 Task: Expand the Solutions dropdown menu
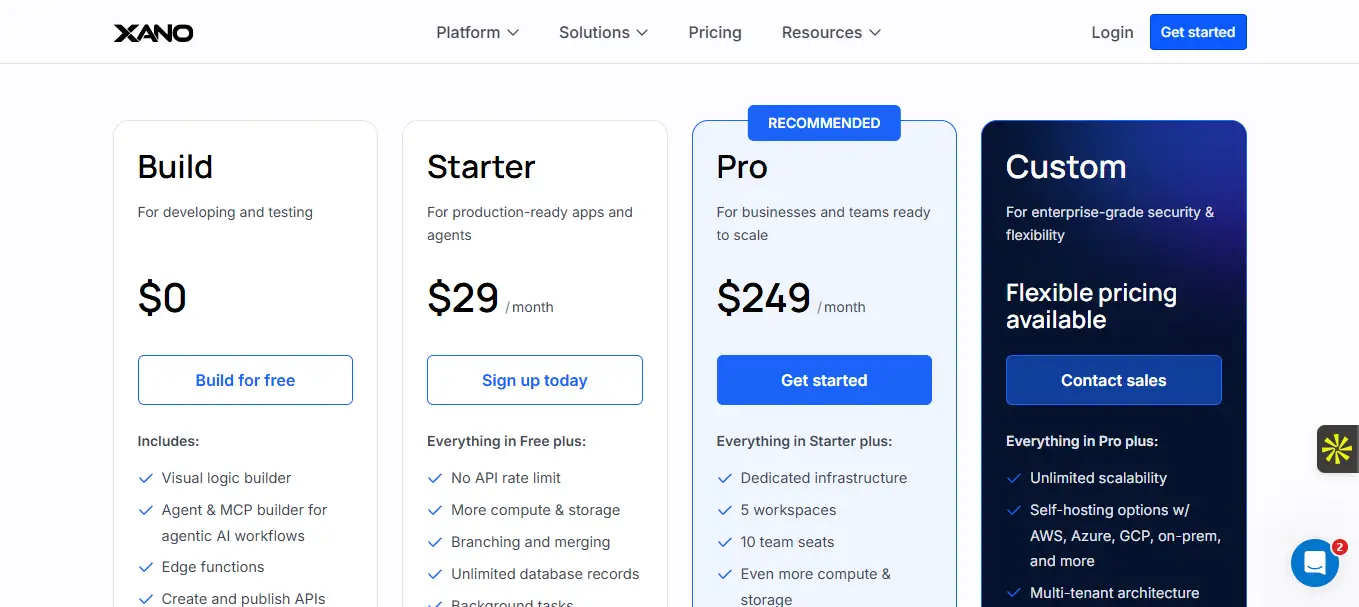(x=603, y=33)
